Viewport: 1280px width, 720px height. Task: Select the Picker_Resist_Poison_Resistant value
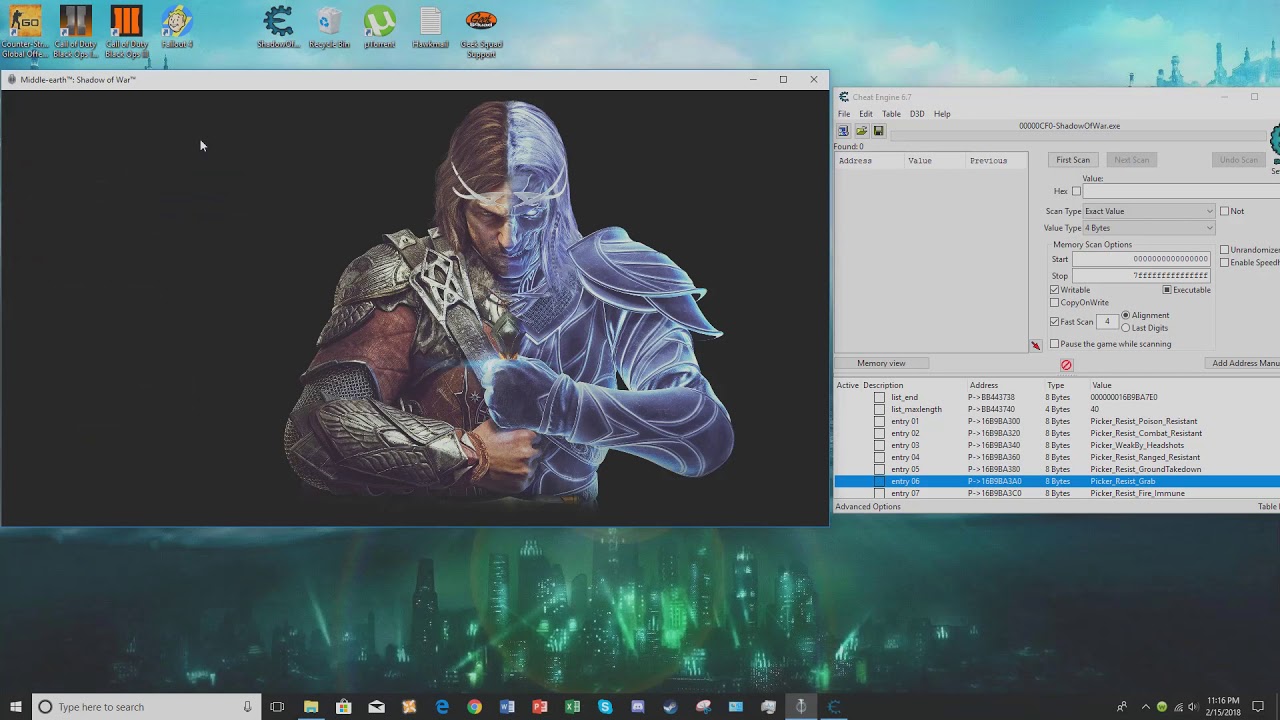pos(1143,421)
